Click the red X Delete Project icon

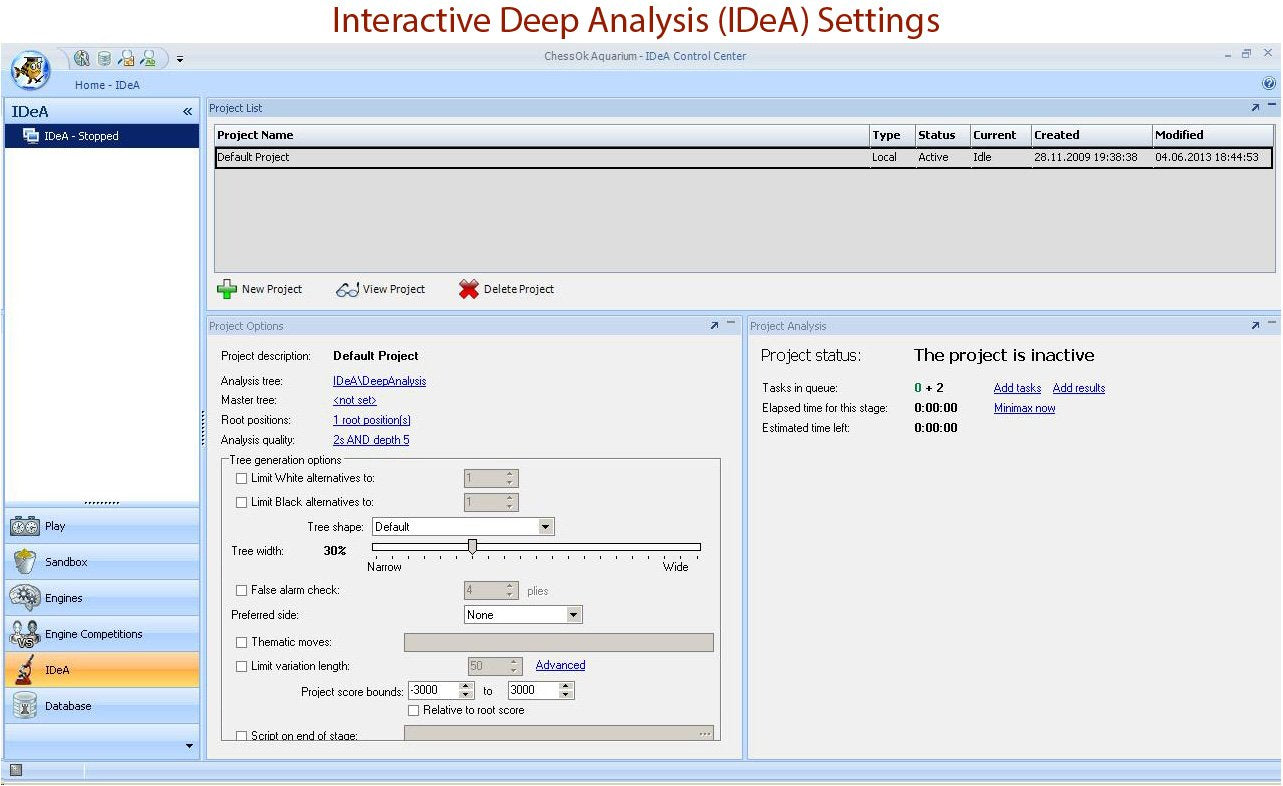pos(468,289)
